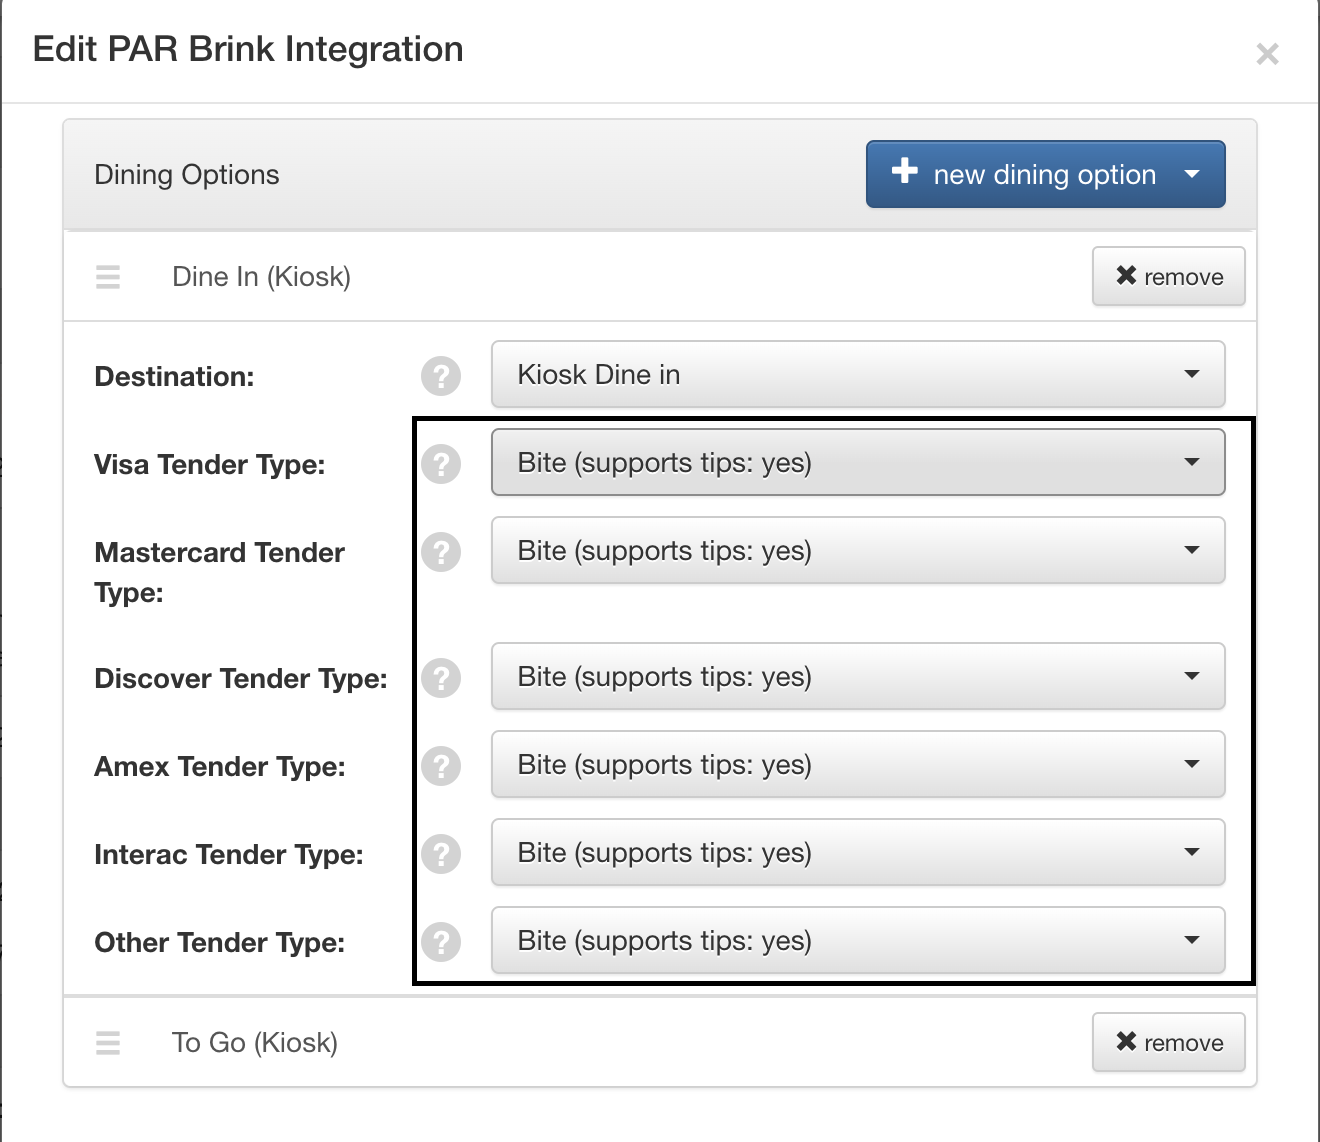
Task: Click help icon for Mastercard Tender Type
Action: click(x=441, y=552)
